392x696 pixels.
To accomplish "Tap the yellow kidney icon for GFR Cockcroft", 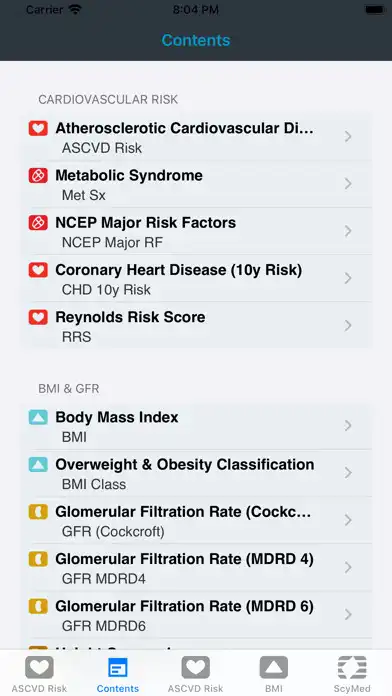I will coord(38,512).
